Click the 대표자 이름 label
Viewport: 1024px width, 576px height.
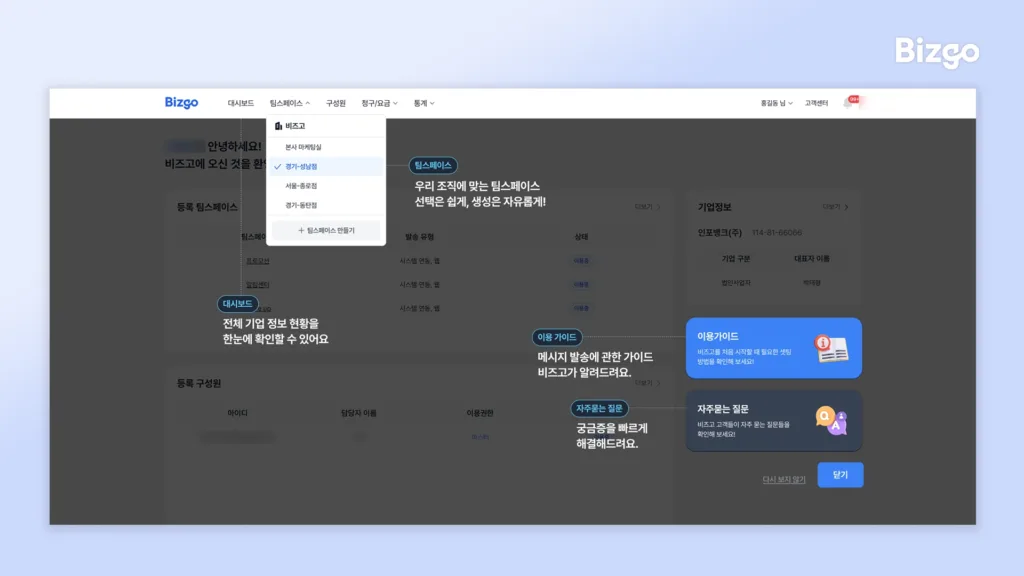click(x=812, y=259)
